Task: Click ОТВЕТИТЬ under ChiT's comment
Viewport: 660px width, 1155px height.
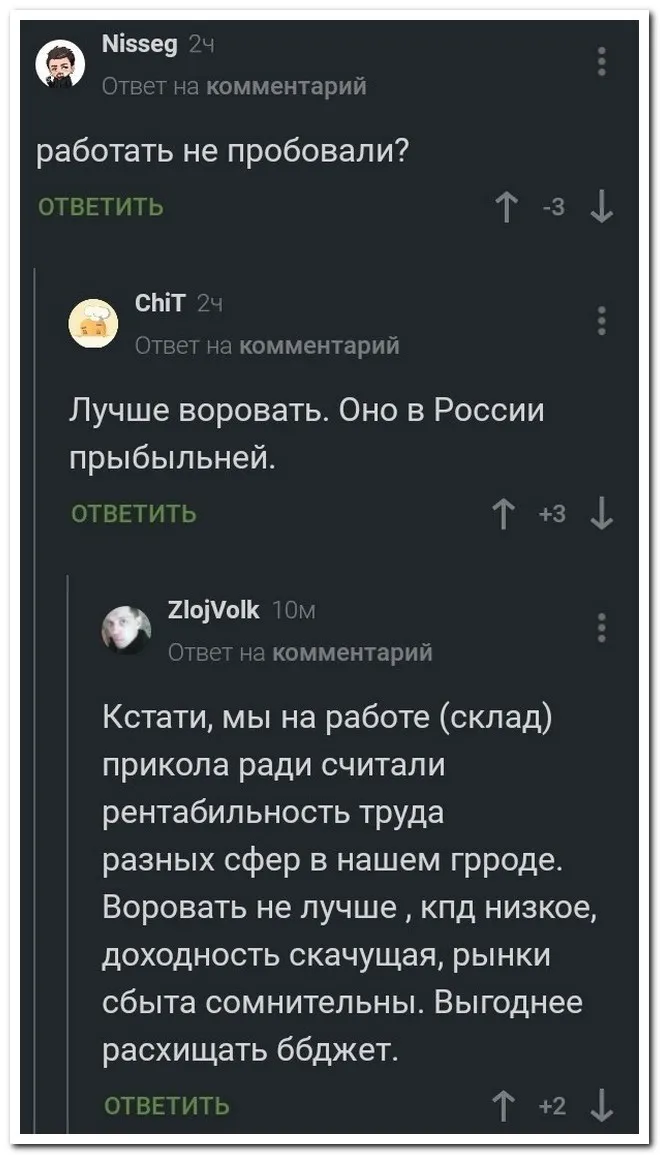Action: [x=134, y=515]
